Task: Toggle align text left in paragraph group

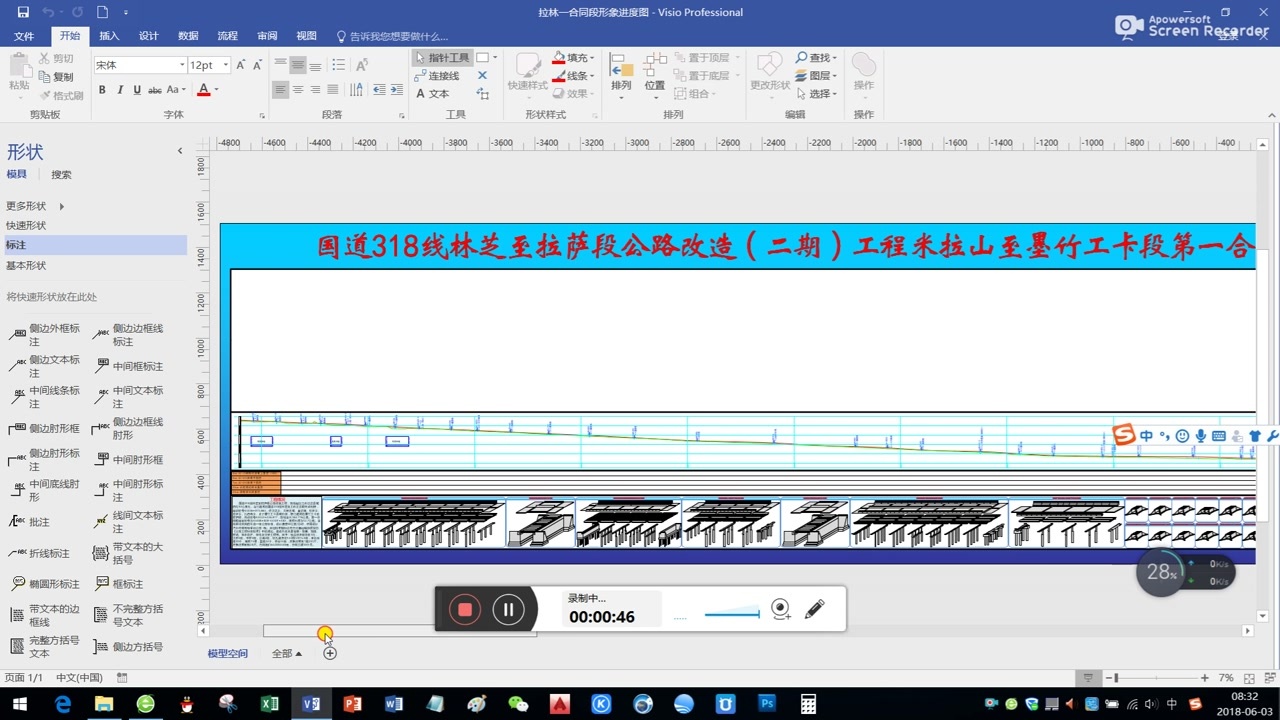Action: coord(281,90)
